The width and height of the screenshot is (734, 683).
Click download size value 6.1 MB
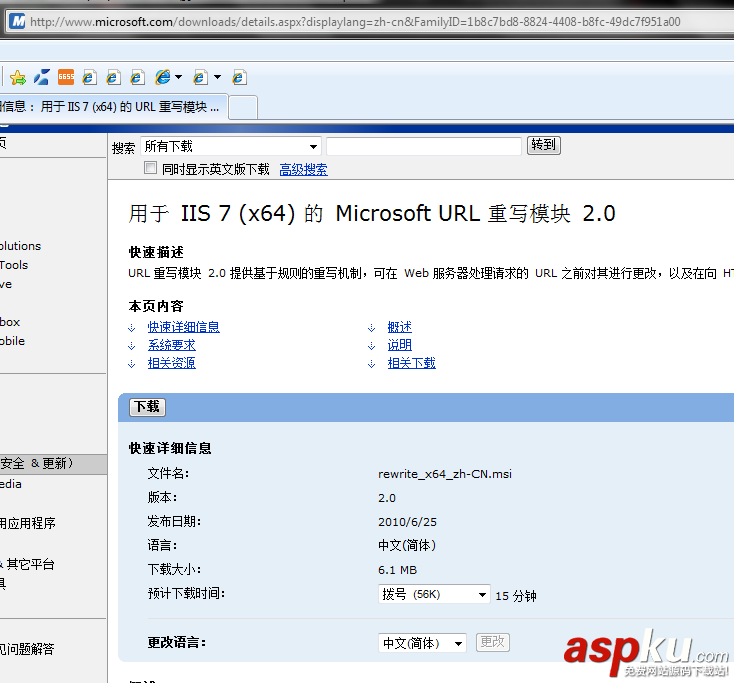pyautogui.click(x=397, y=570)
